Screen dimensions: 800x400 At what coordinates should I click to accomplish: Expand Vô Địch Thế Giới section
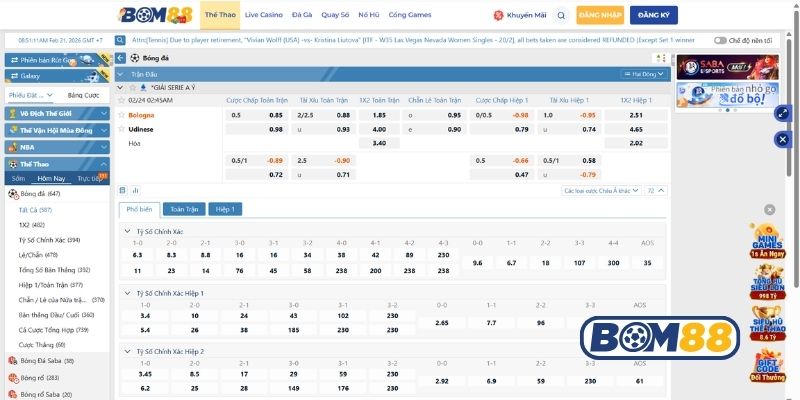tap(104, 114)
